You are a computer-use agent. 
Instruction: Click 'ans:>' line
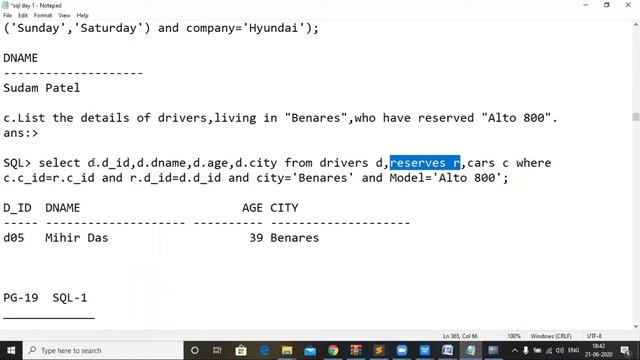tap(20, 133)
